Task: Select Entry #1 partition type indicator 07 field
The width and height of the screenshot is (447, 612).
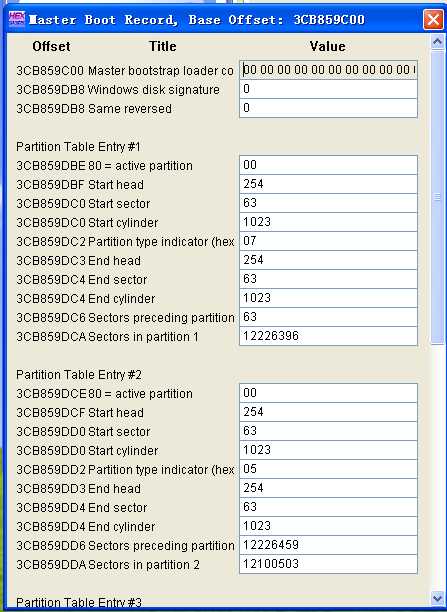Action: pos(328,241)
